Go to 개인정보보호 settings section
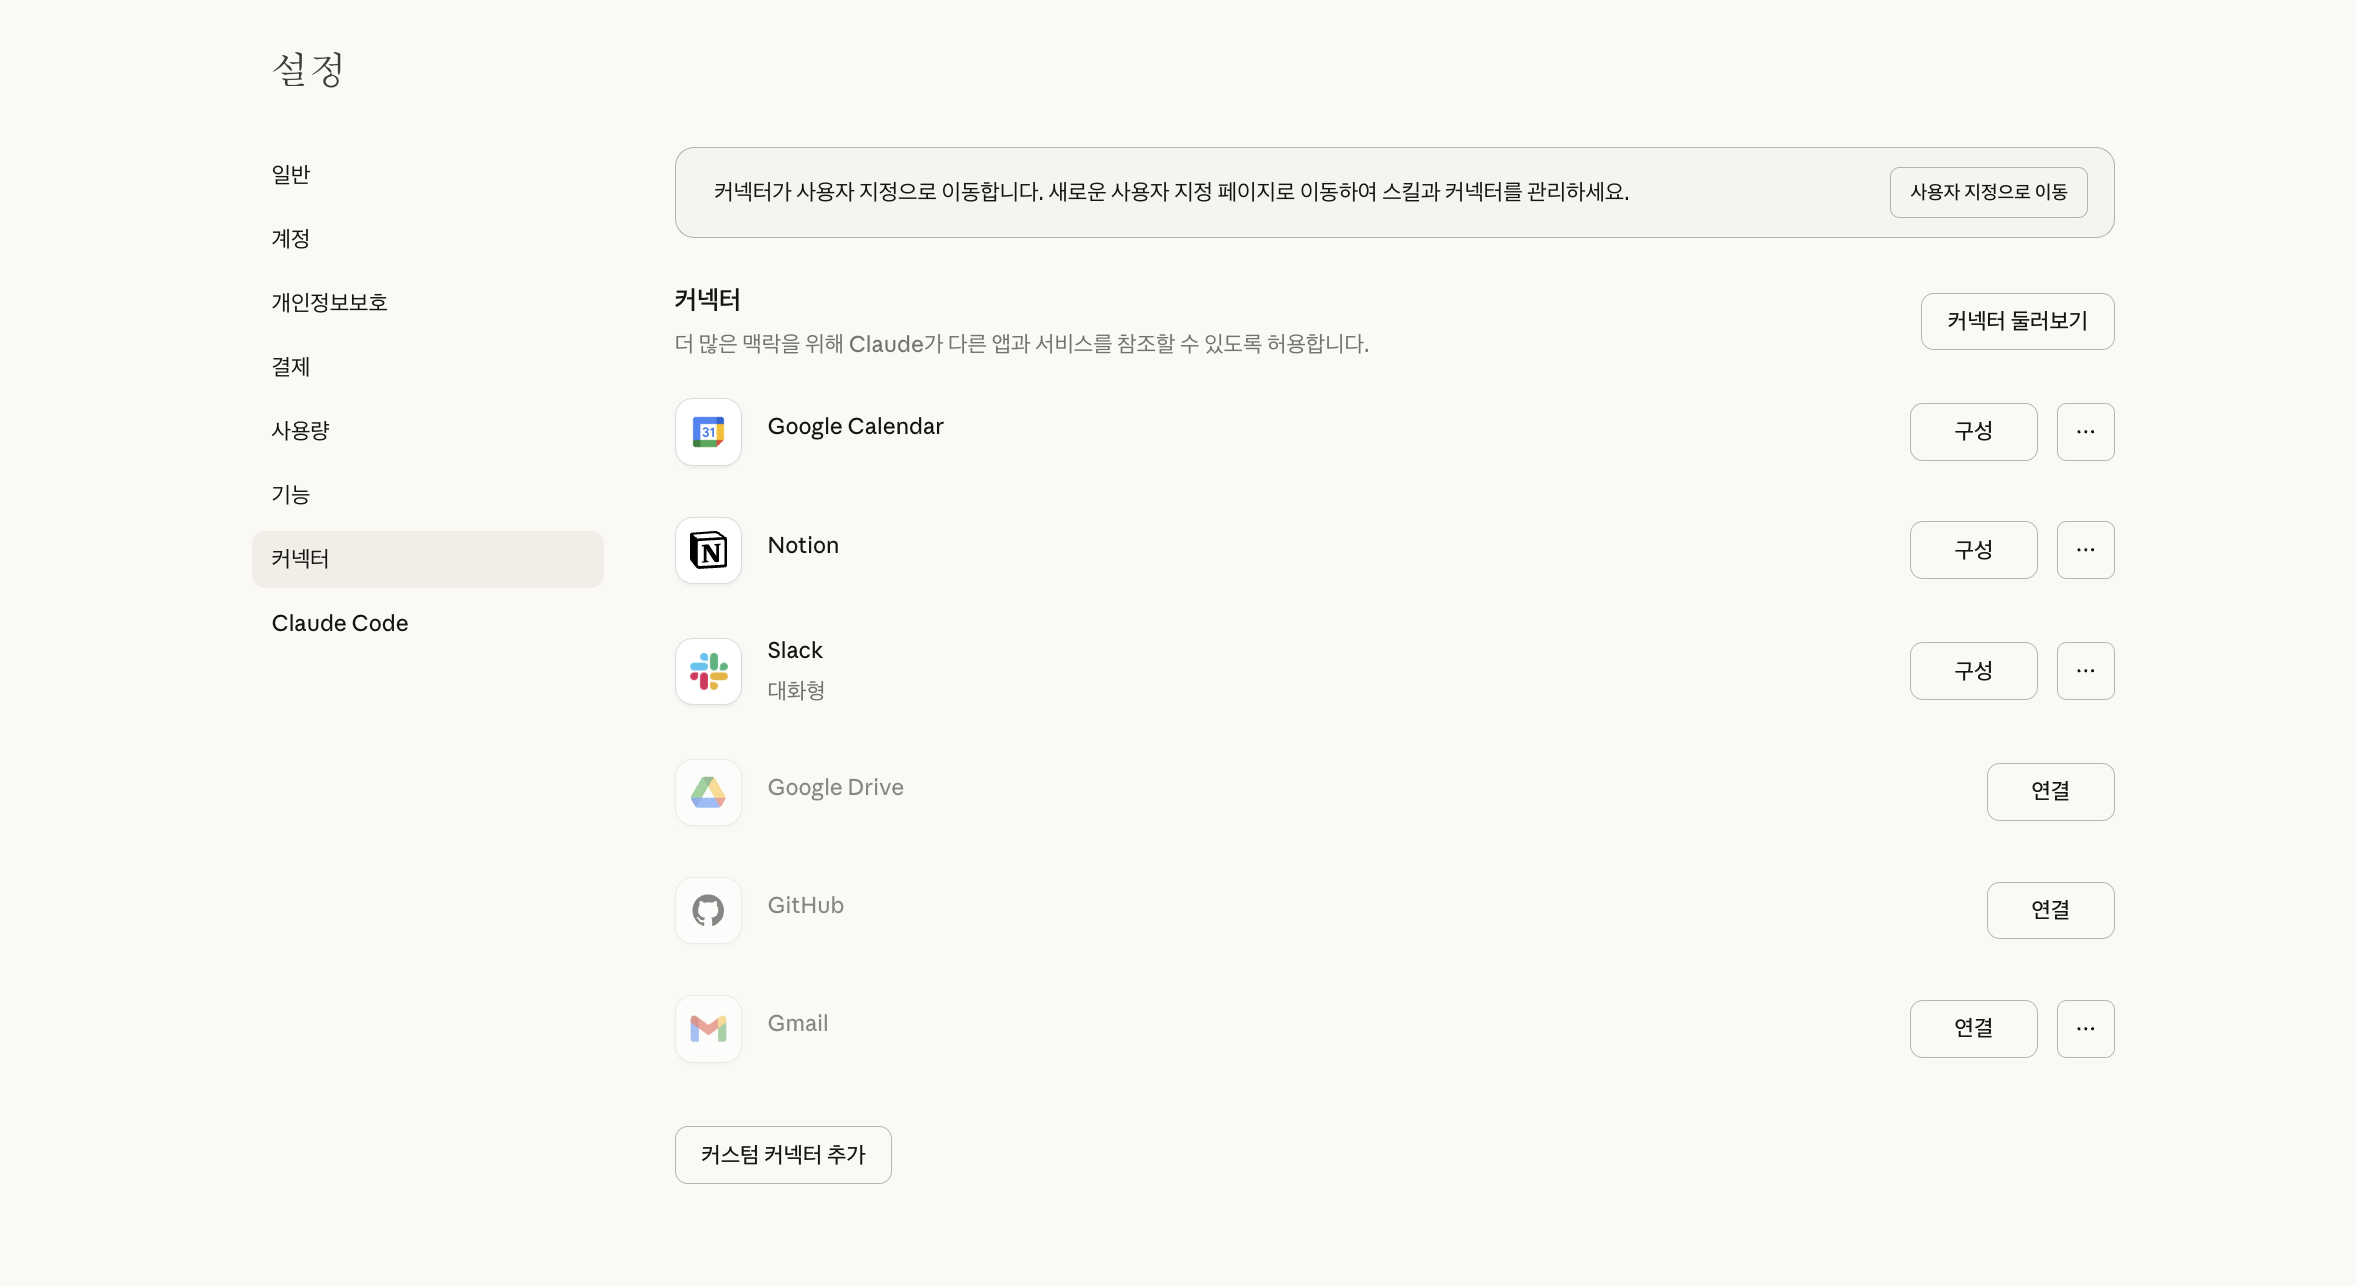Image resolution: width=2356 pixels, height=1286 pixels. pos(329,303)
